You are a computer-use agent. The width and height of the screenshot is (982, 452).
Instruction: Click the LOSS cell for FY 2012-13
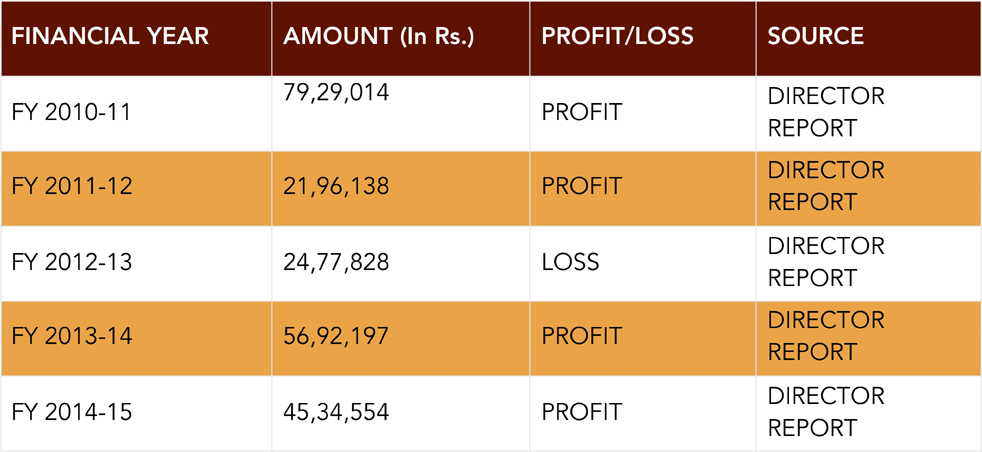pos(570,262)
